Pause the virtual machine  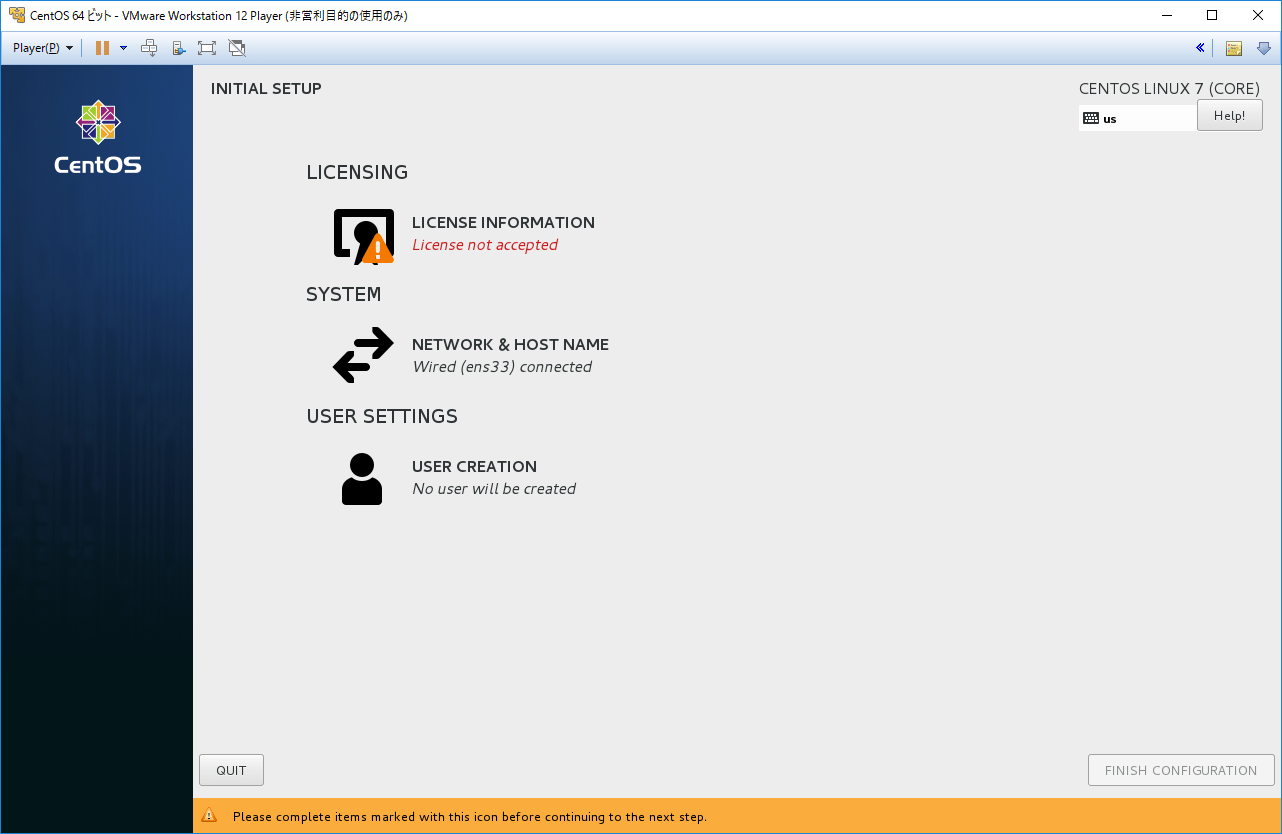[x=102, y=48]
